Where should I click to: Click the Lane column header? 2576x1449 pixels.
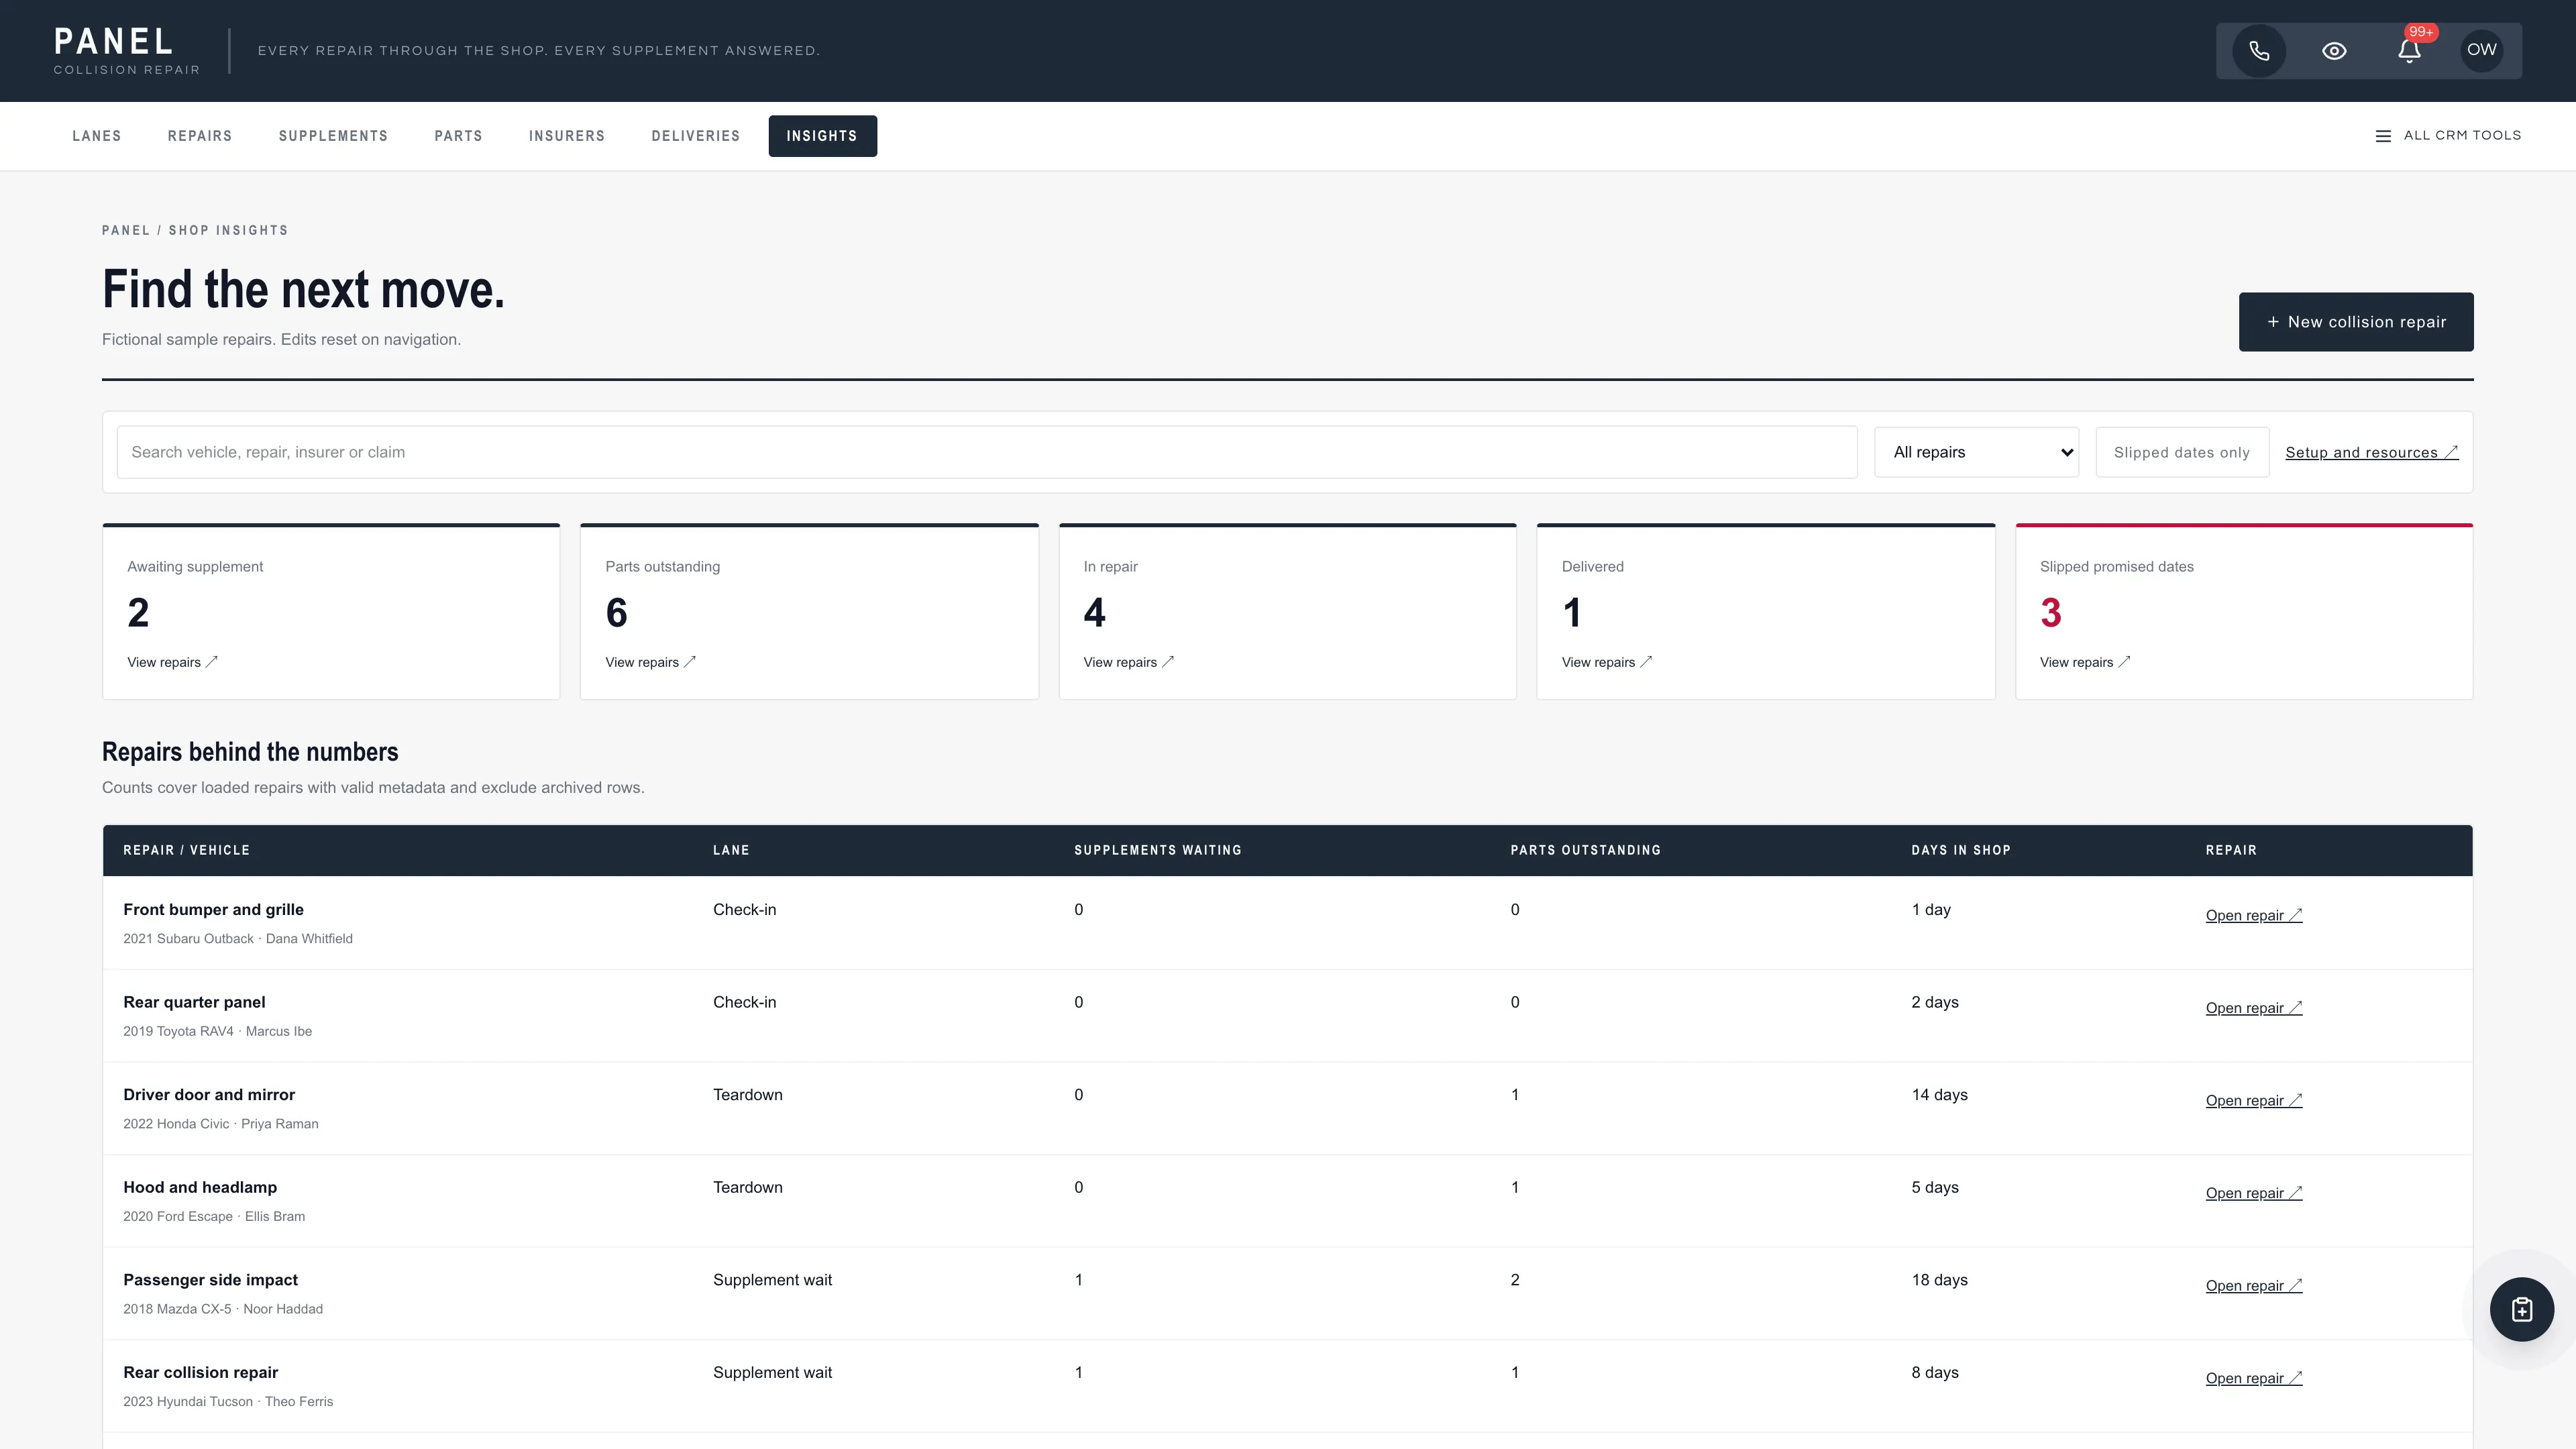731,850
